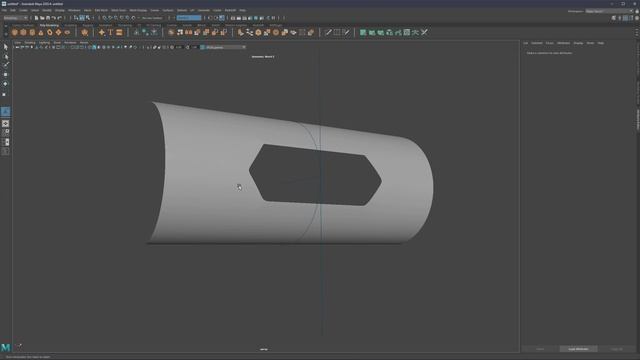This screenshot has width=640, height=360.
Task: Toggle select by object type mode
Action: coord(82,18)
